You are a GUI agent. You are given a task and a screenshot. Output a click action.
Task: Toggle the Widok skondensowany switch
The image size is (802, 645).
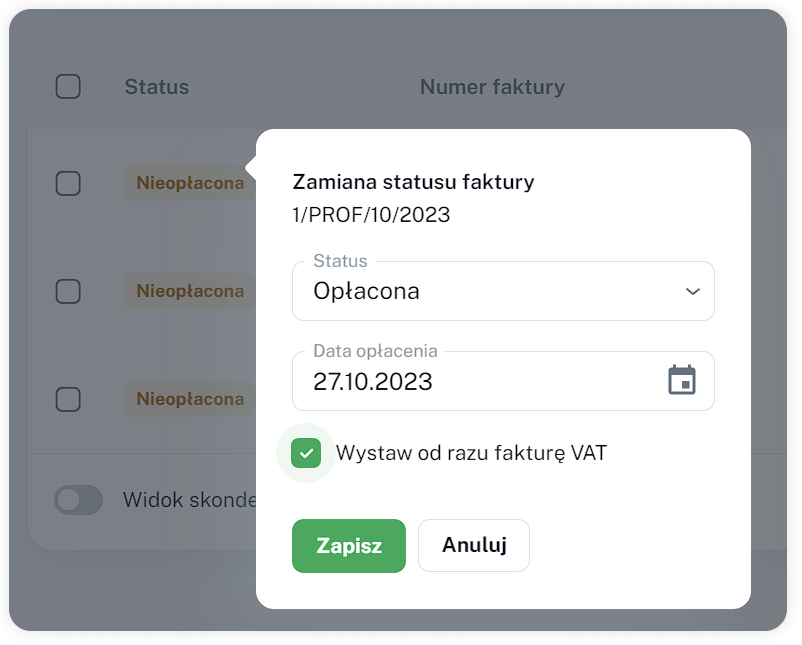tap(79, 500)
